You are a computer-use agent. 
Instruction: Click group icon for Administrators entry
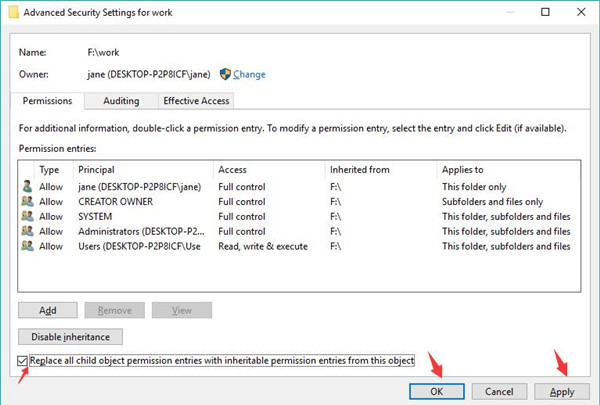(x=28, y=231)
